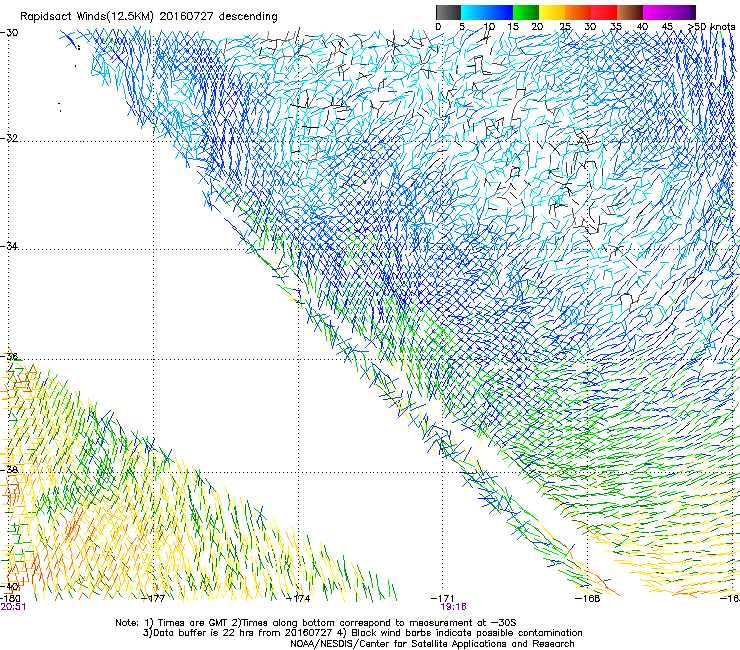The height and width of the screenshot is (650, 740).
Task: Click the '-177' longitude label
Action: (x=154, y=598)
